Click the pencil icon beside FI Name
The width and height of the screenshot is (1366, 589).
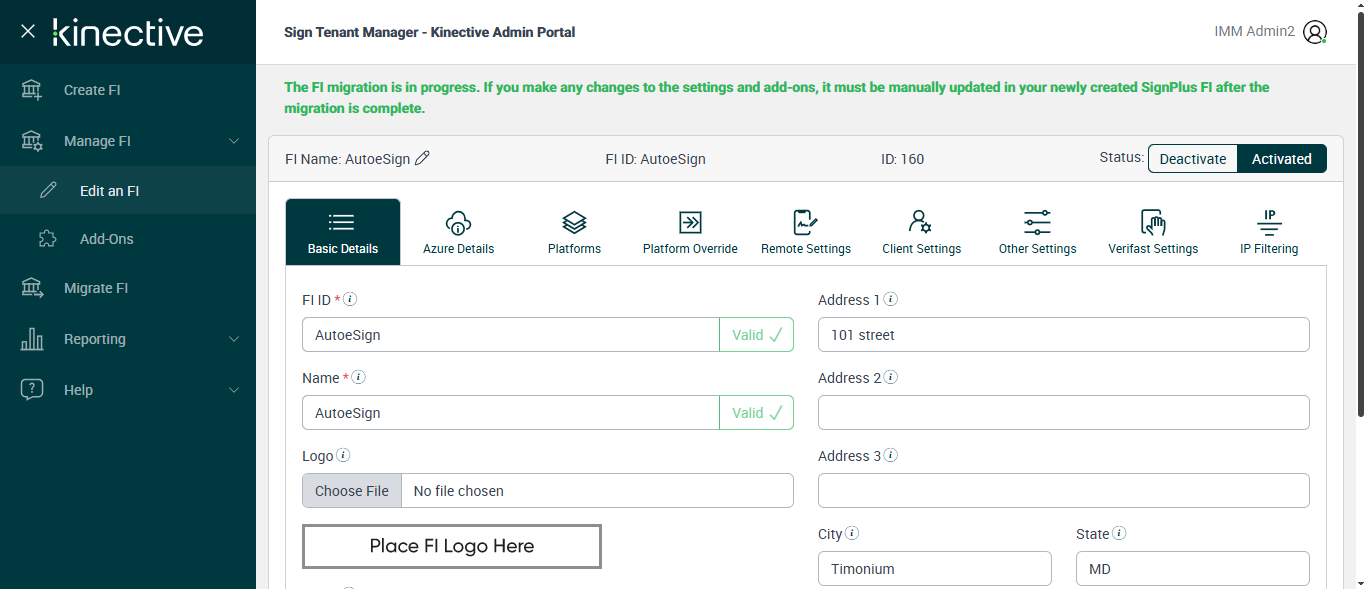click(x=422, y=158)
